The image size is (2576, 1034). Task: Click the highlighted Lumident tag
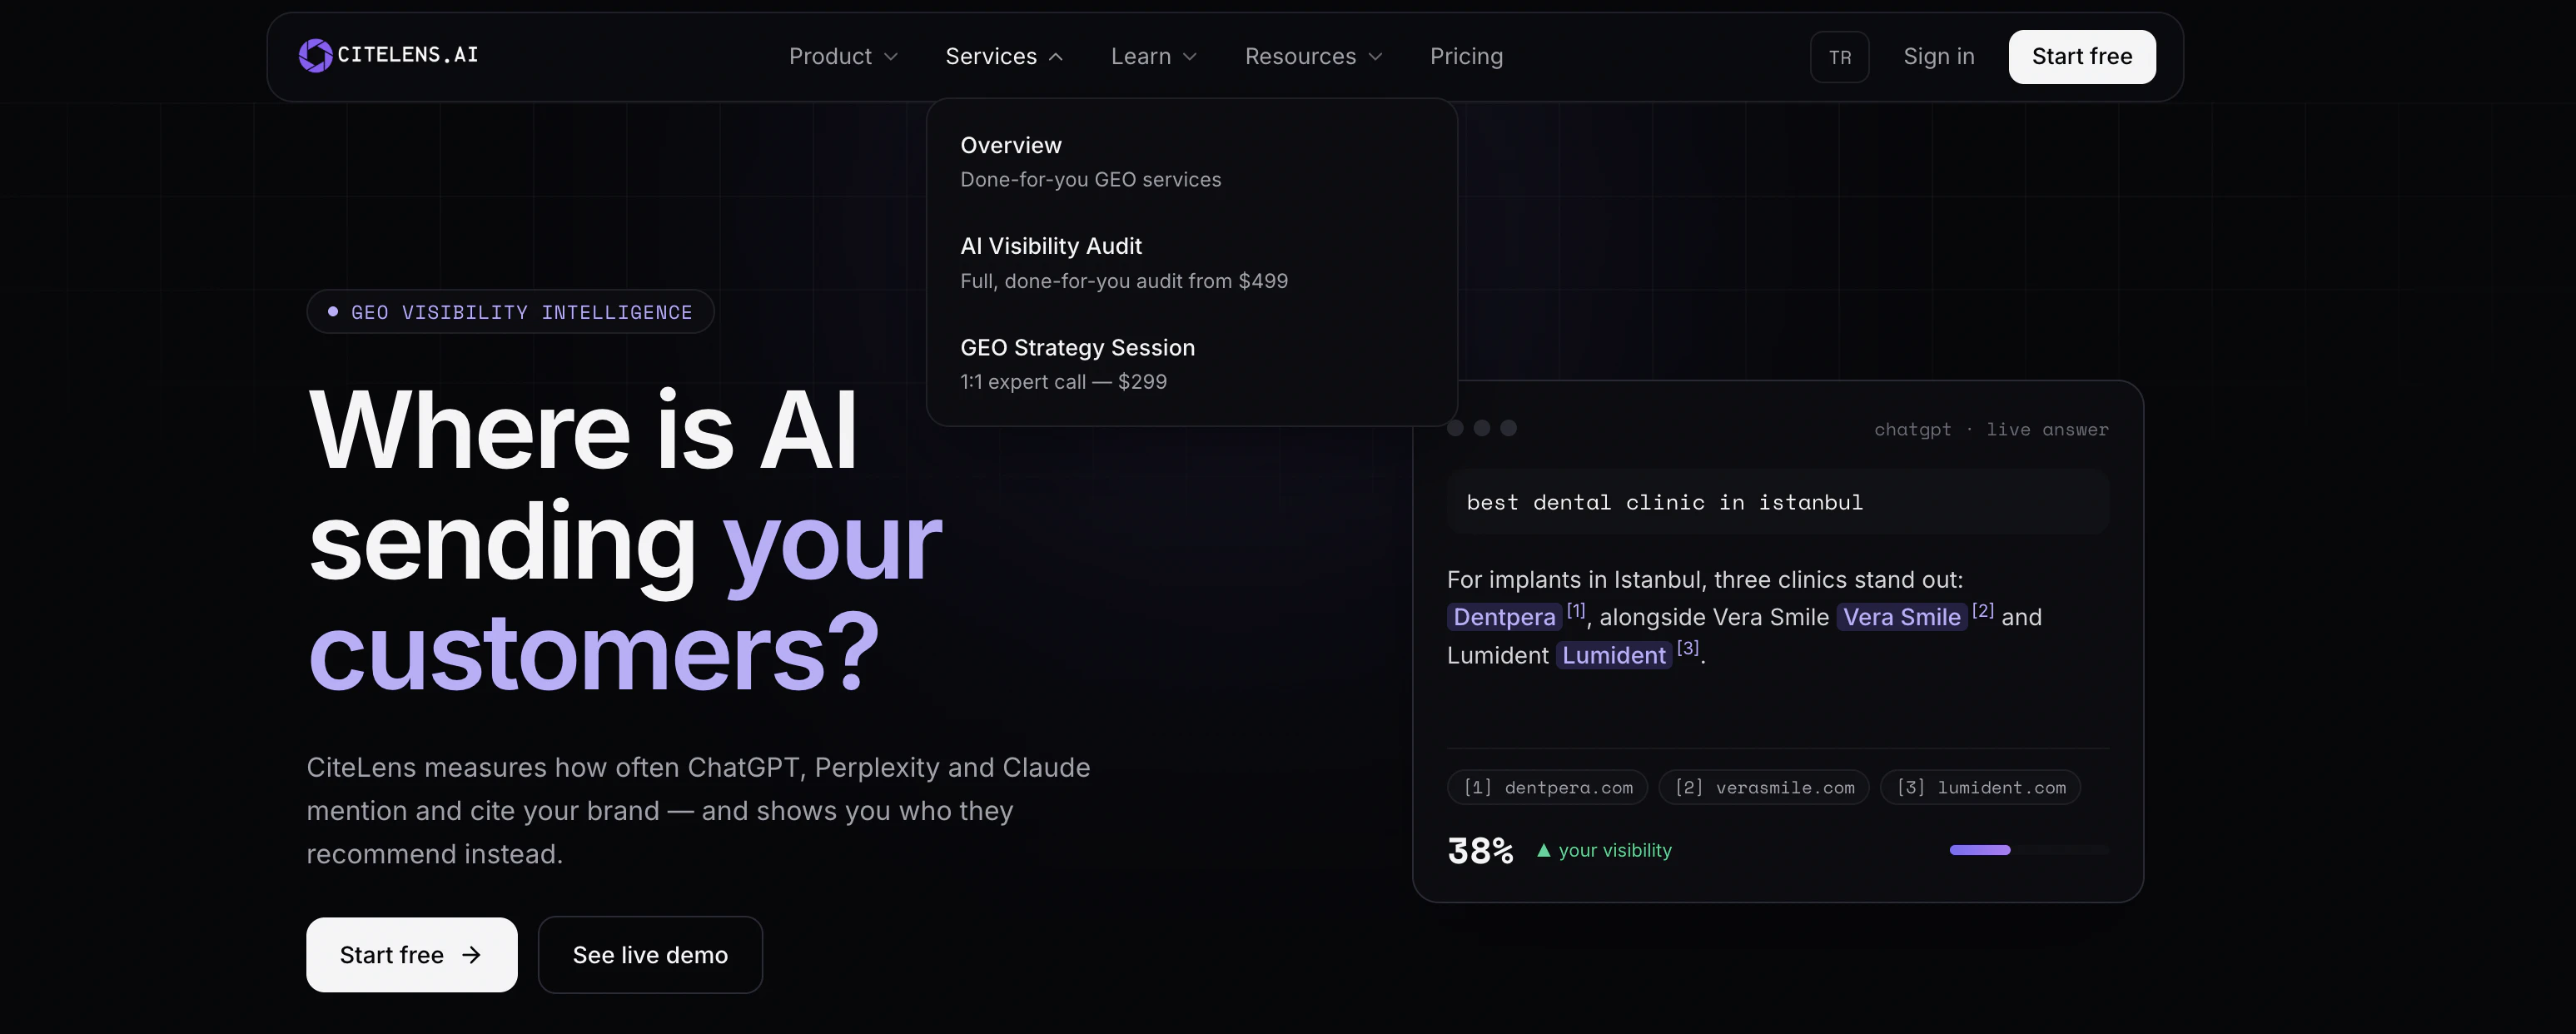pyautogui.click(x=1613, y=655)
